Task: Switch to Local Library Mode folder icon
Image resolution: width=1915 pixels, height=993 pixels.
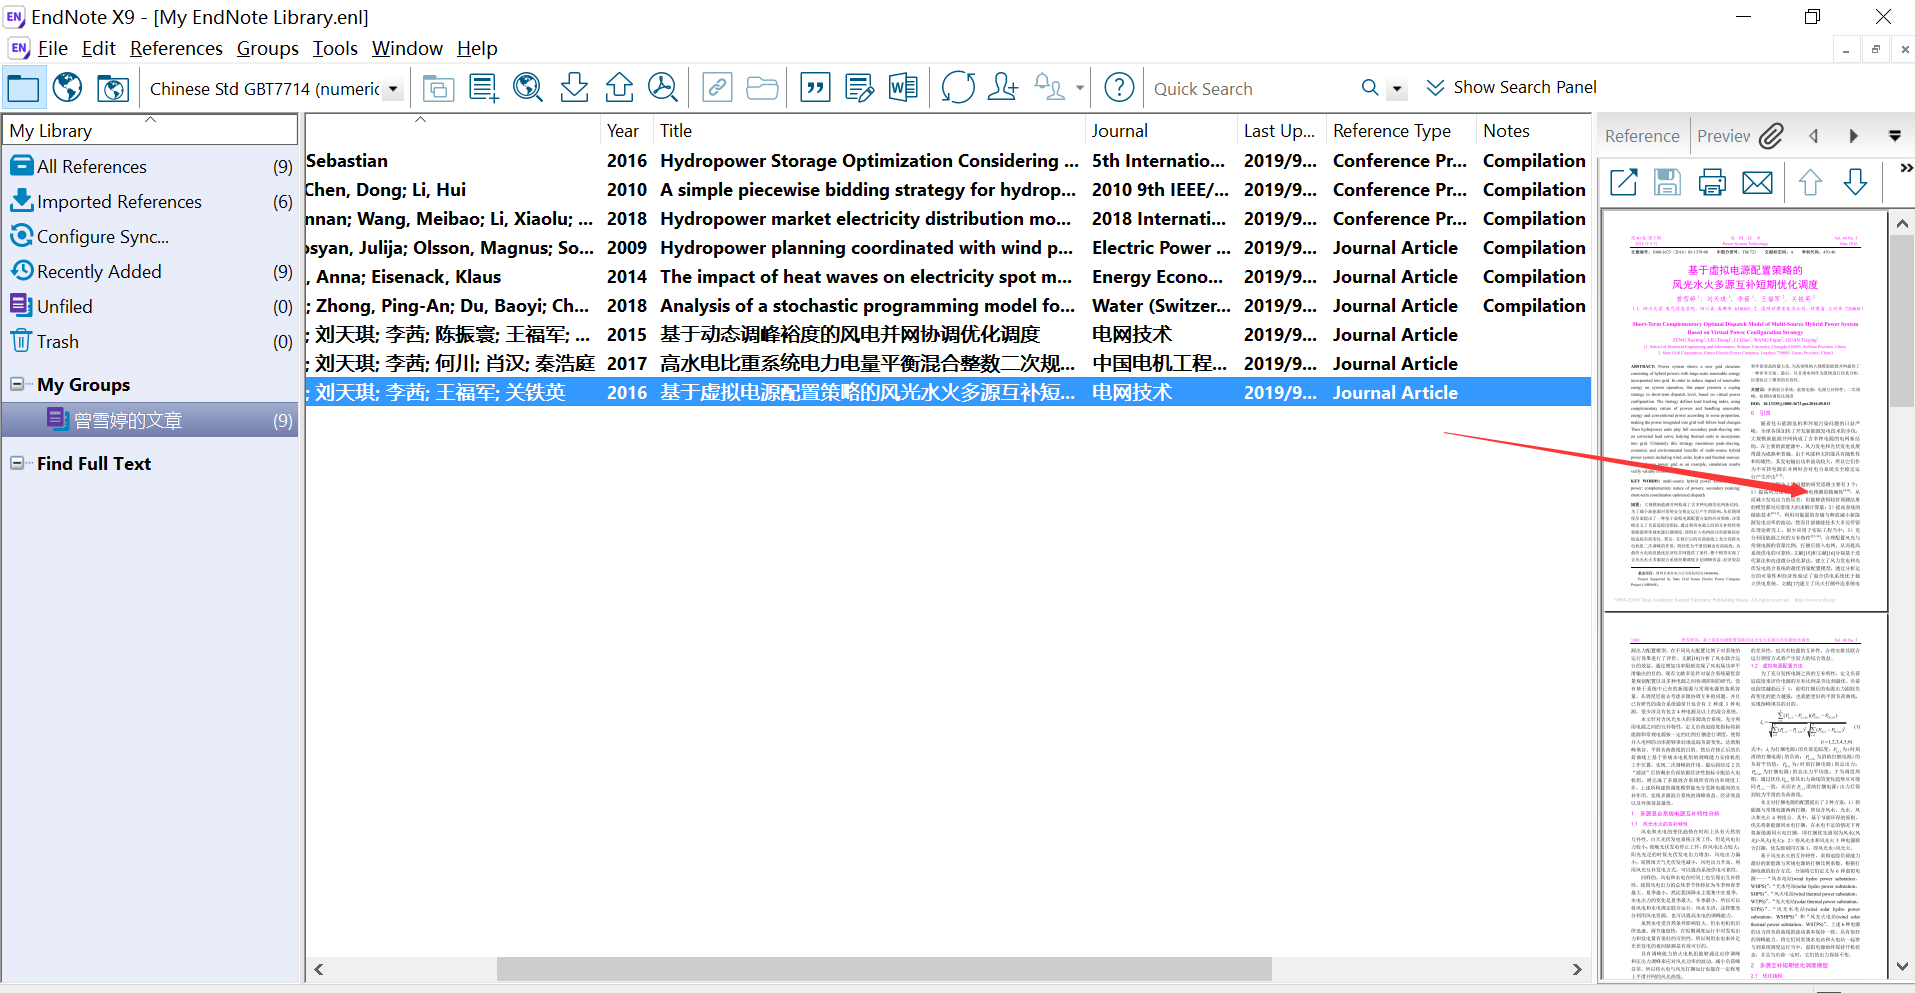Action: 22,88
